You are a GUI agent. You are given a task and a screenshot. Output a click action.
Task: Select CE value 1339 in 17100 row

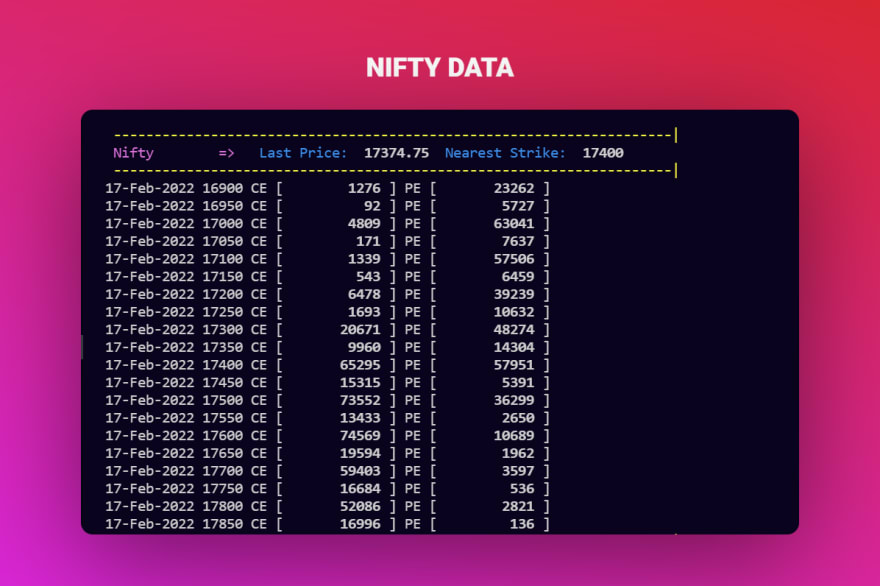coord(364,259)
